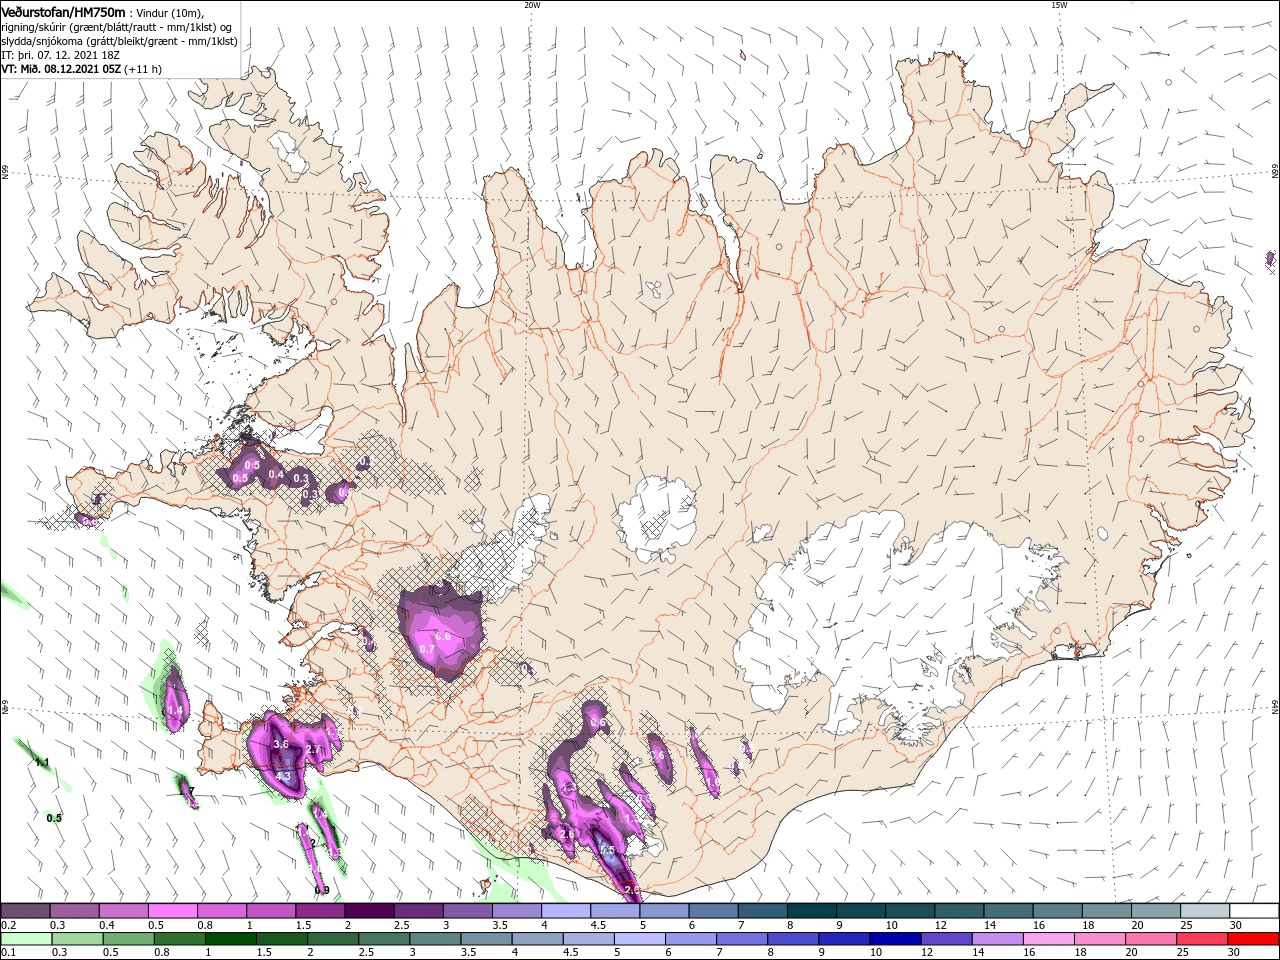Pick snow legend swatch between 4 and 4.5

point(566,911)
